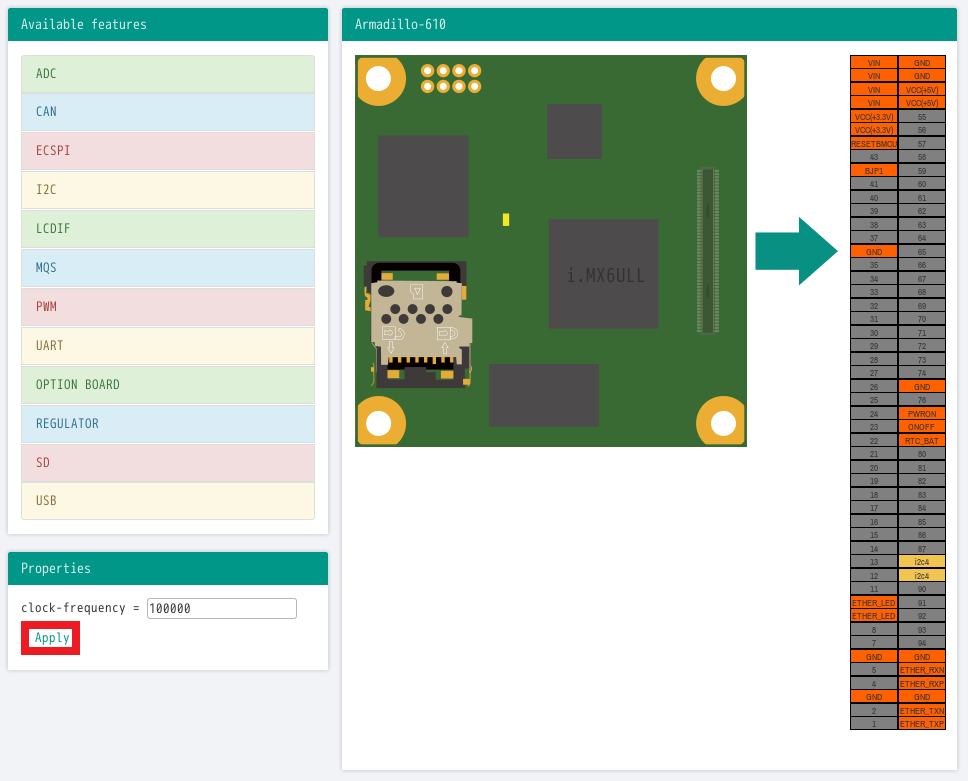968x781 pixels.
Task: Click the small yellow LED on the board
Action: click(x=506, y=220)
